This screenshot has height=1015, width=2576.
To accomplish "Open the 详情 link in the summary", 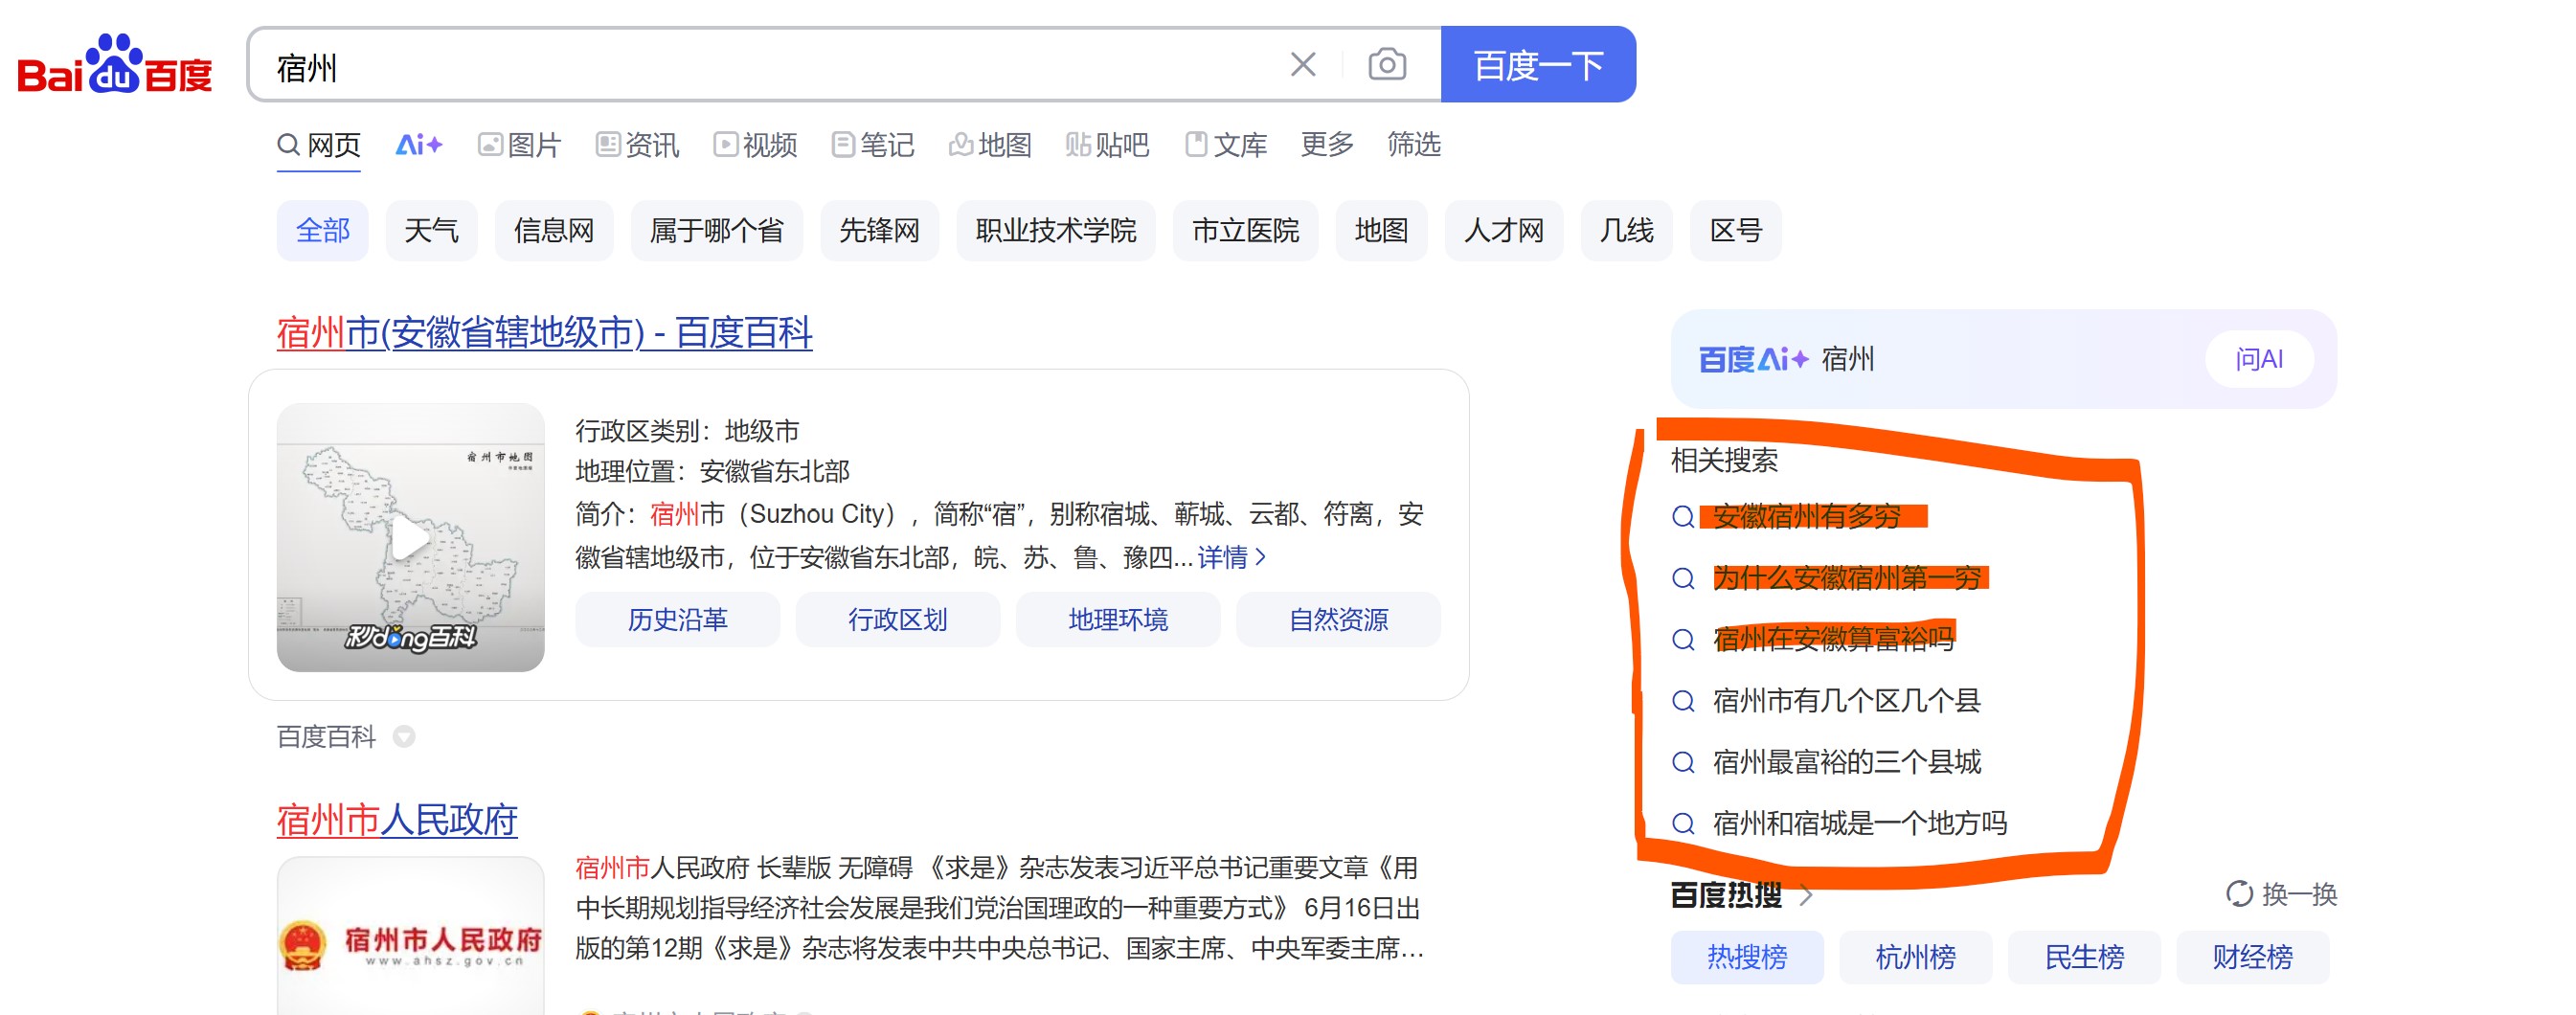I will coord(1232,558).
